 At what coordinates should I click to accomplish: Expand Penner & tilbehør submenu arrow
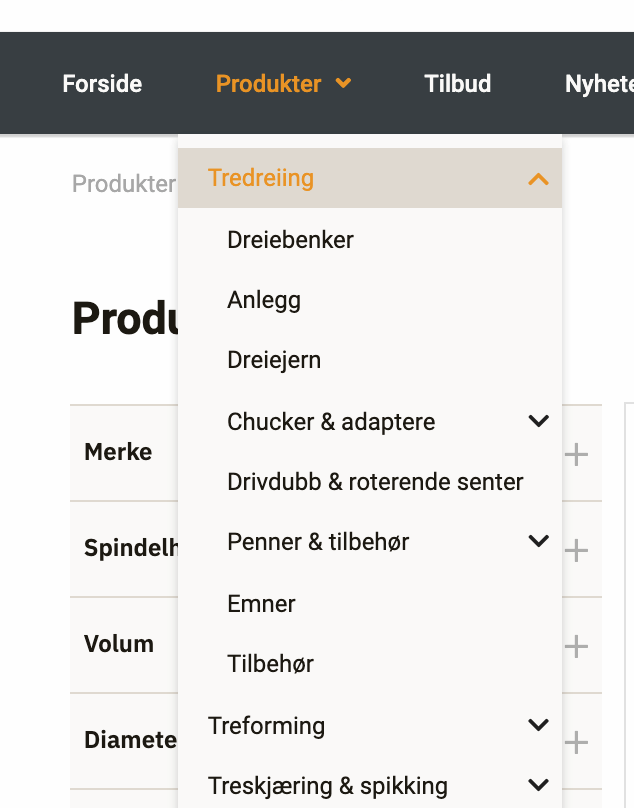tap(538, 541)
